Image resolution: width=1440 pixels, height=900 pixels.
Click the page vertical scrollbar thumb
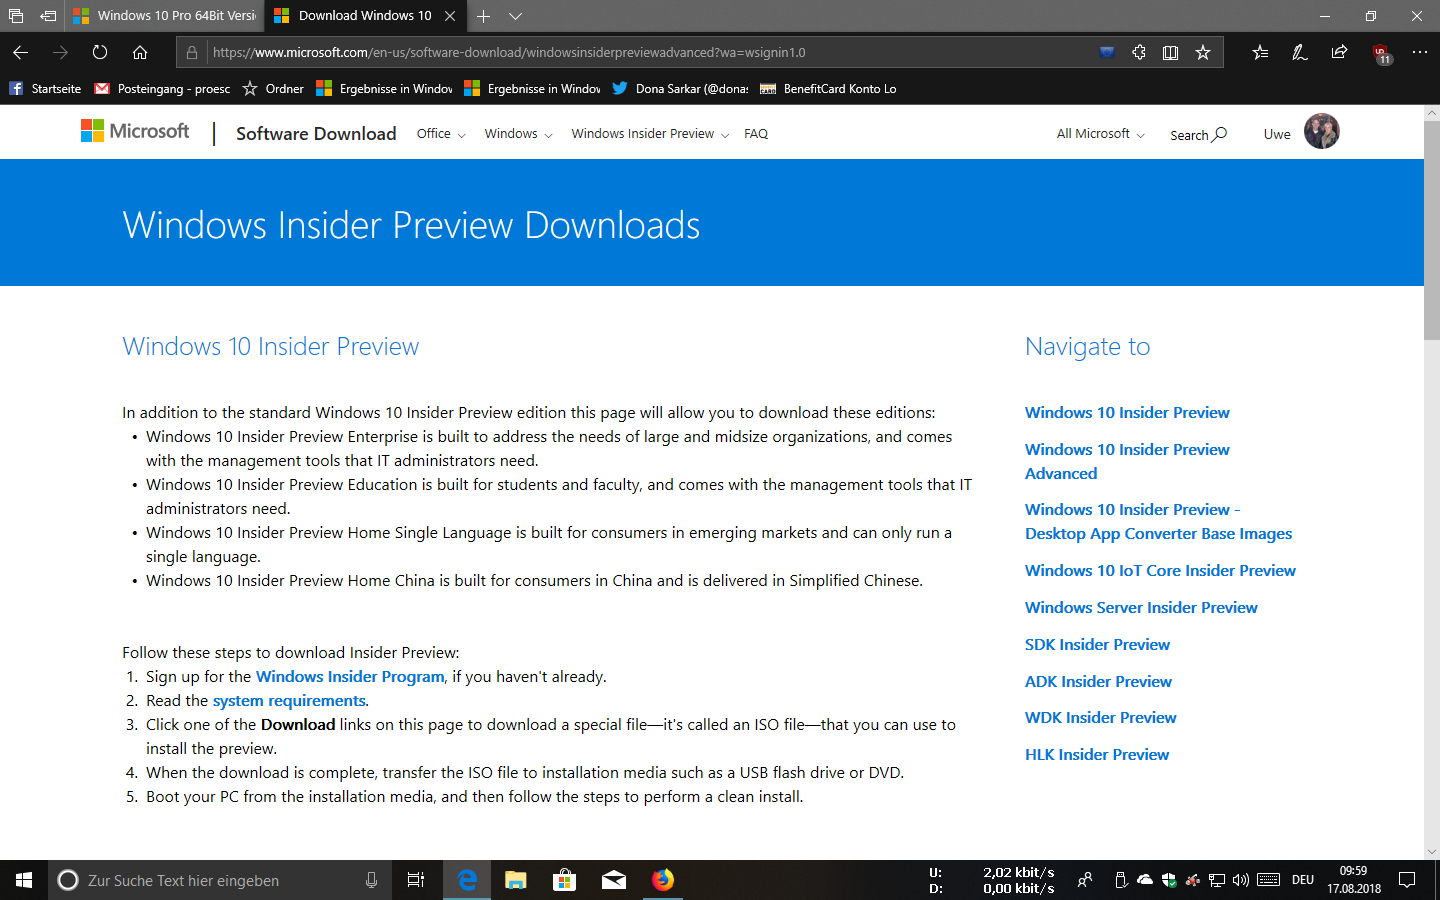[1432, 230]
